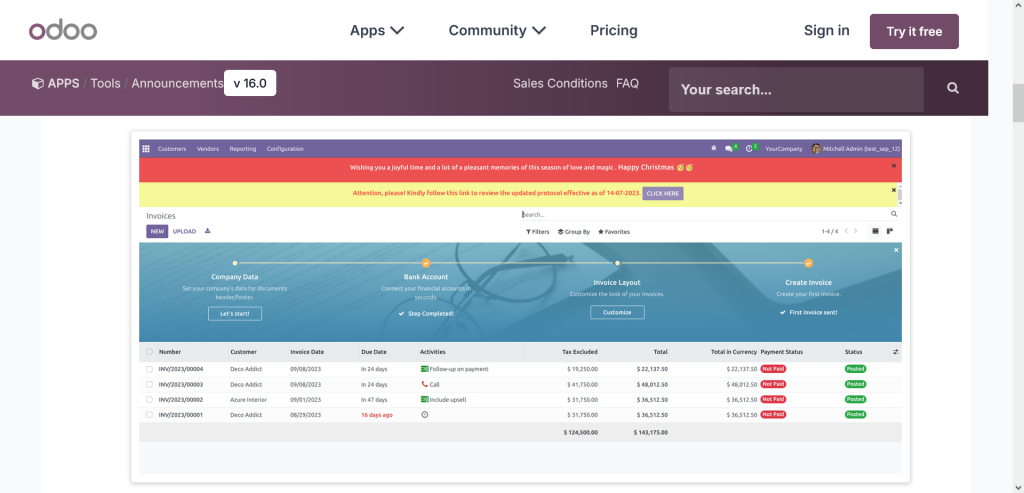Tick the checkbox for INV/2023/00004
Screen dimensions: 1024x493
[x=150, y=369]
